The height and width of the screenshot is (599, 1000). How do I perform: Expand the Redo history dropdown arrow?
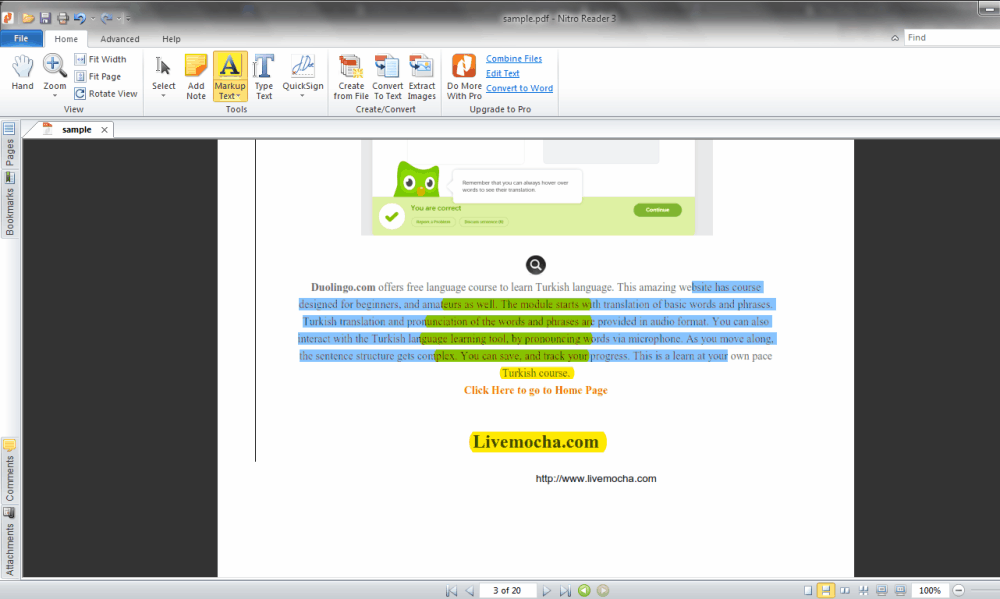(x=119, y=18)
